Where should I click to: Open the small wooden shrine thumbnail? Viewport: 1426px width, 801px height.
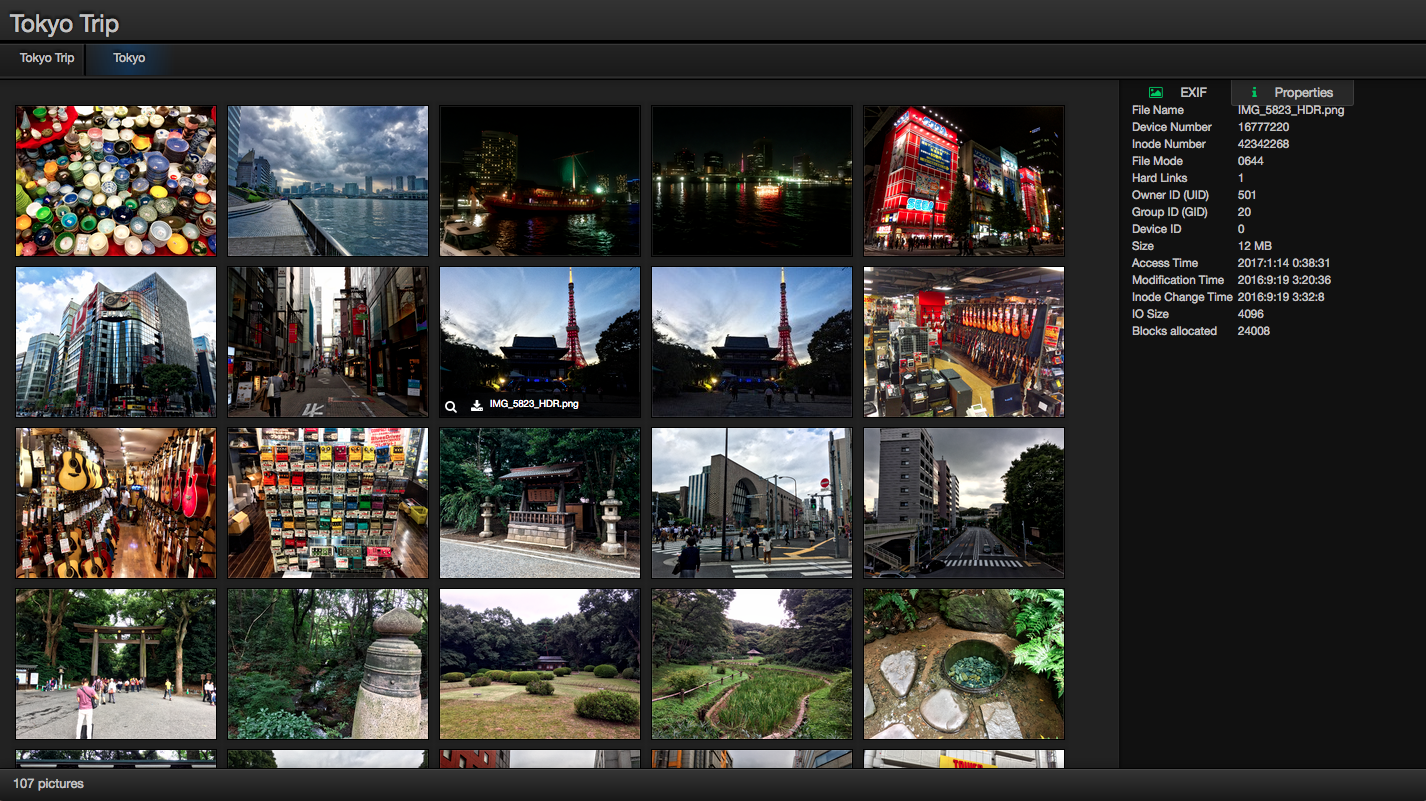click(540, 503)
